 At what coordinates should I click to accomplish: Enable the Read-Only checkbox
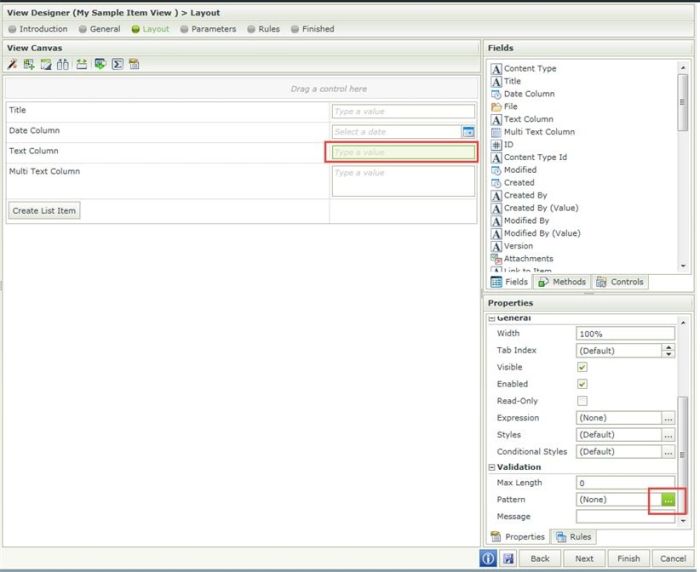(x=582, y=401)
